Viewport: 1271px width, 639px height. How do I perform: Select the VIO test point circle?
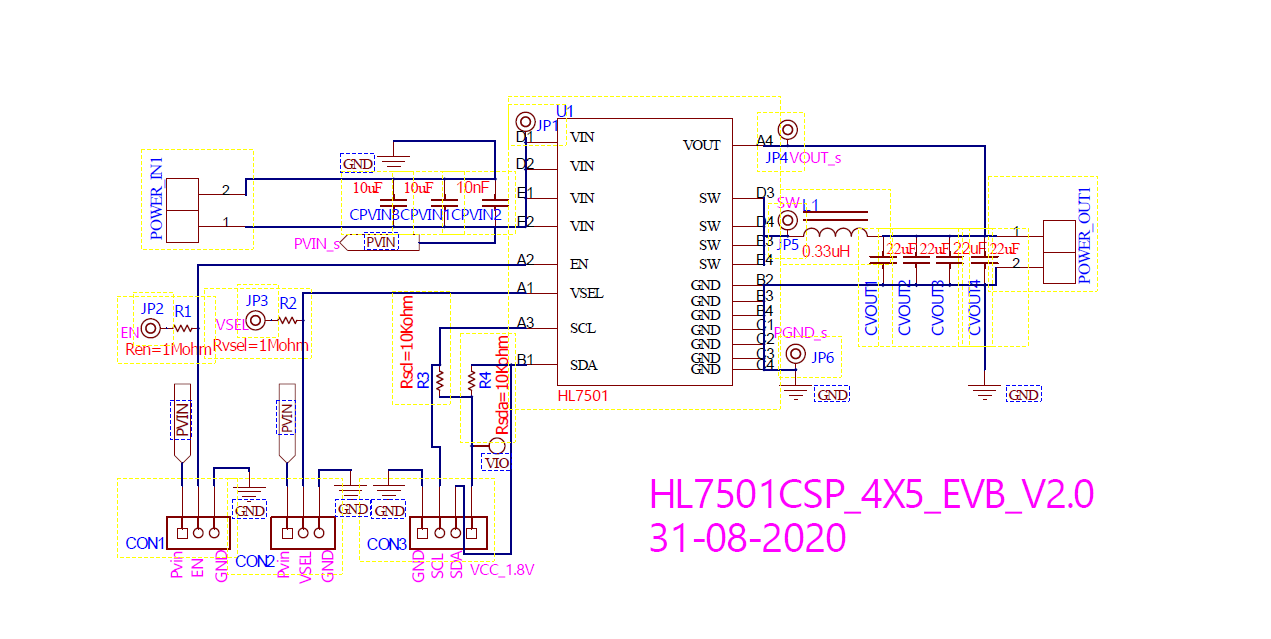496,445
